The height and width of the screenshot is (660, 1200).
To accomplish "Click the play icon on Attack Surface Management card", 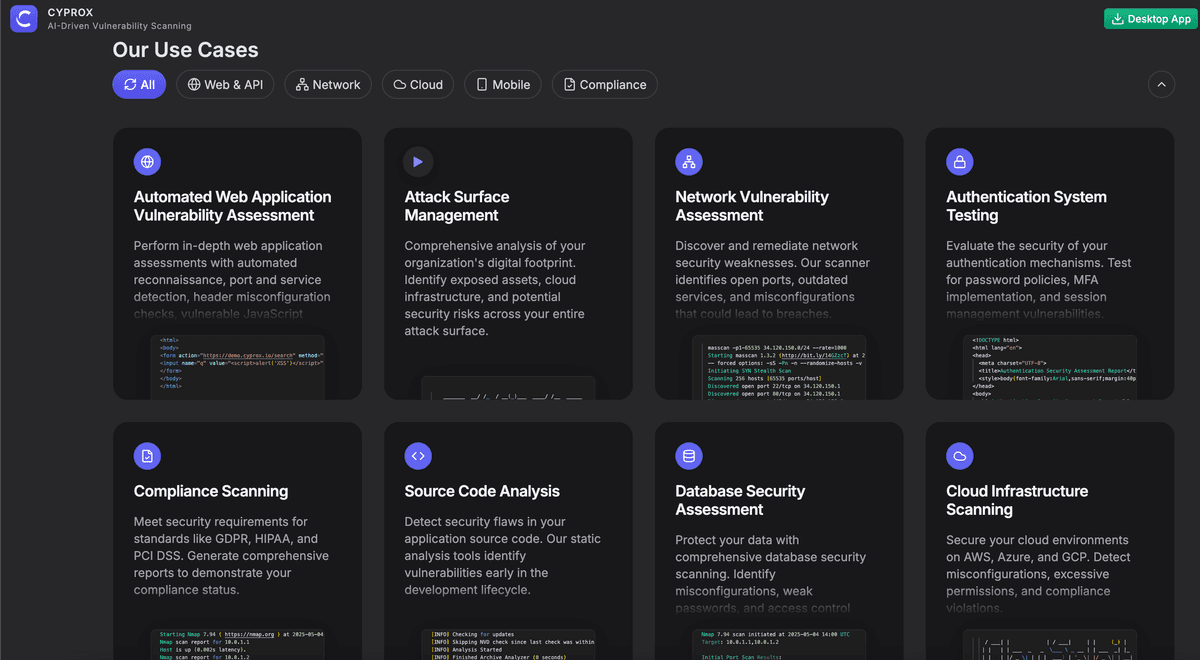I will (418, 162).
